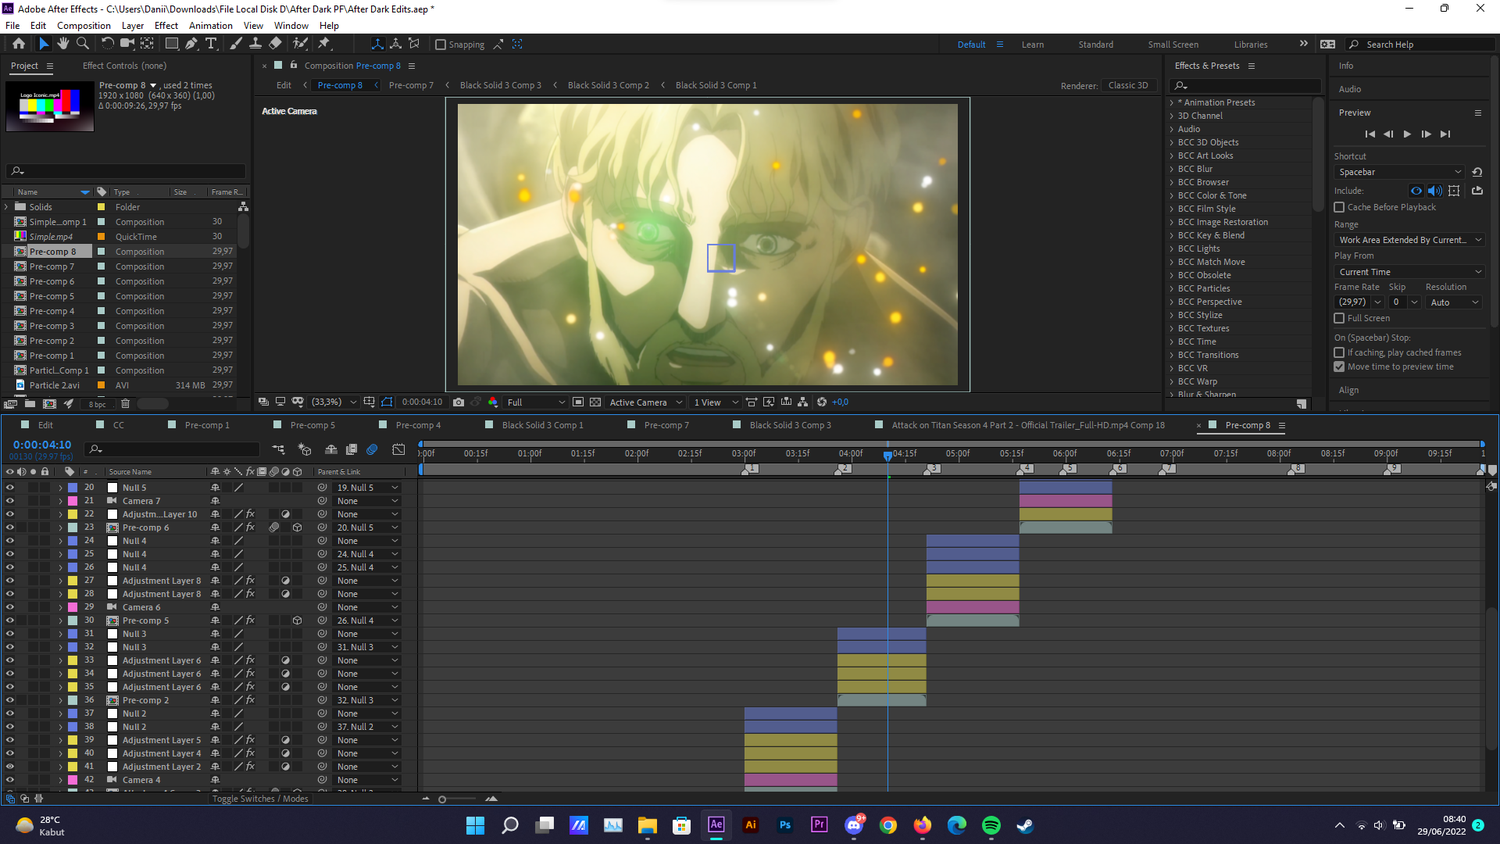Screen dimensions: 1500x844
Task: Select the Type tool
Action: [x=211, y=44]
